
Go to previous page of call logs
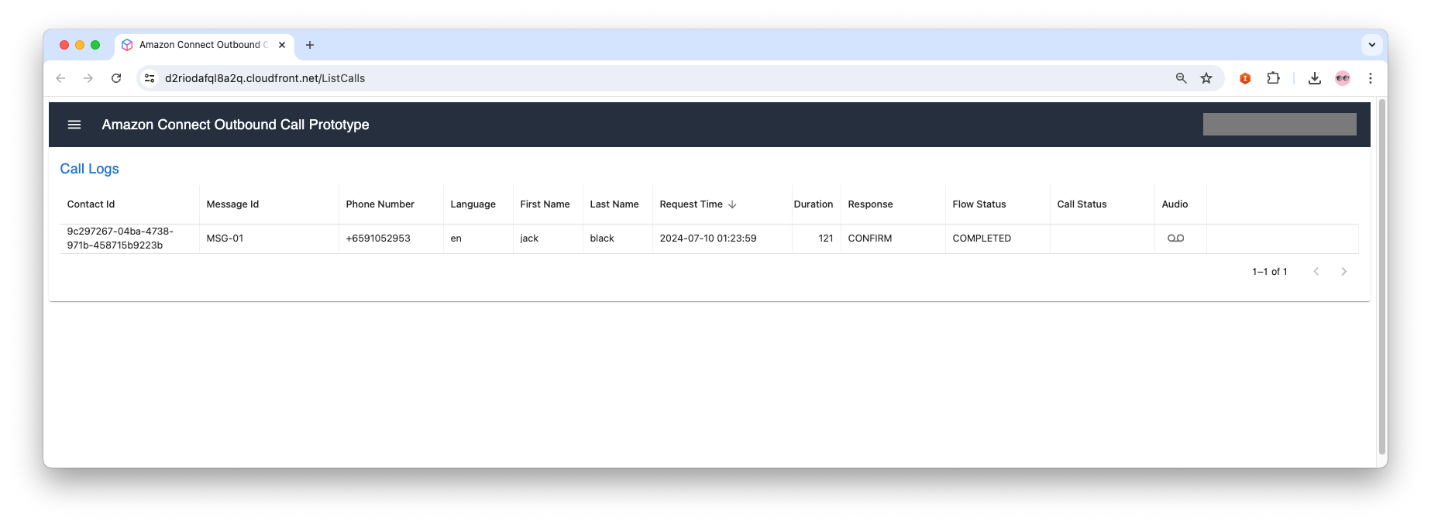(1316, 271)
